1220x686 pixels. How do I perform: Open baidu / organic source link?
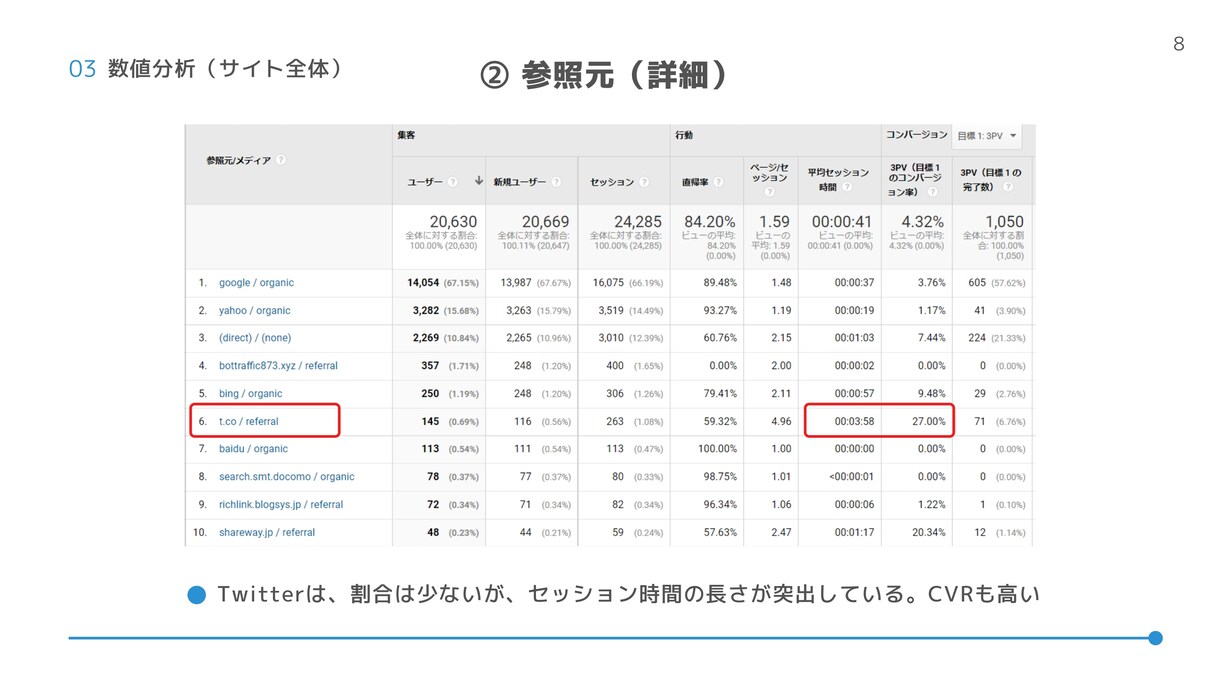[x=253, y=449]
